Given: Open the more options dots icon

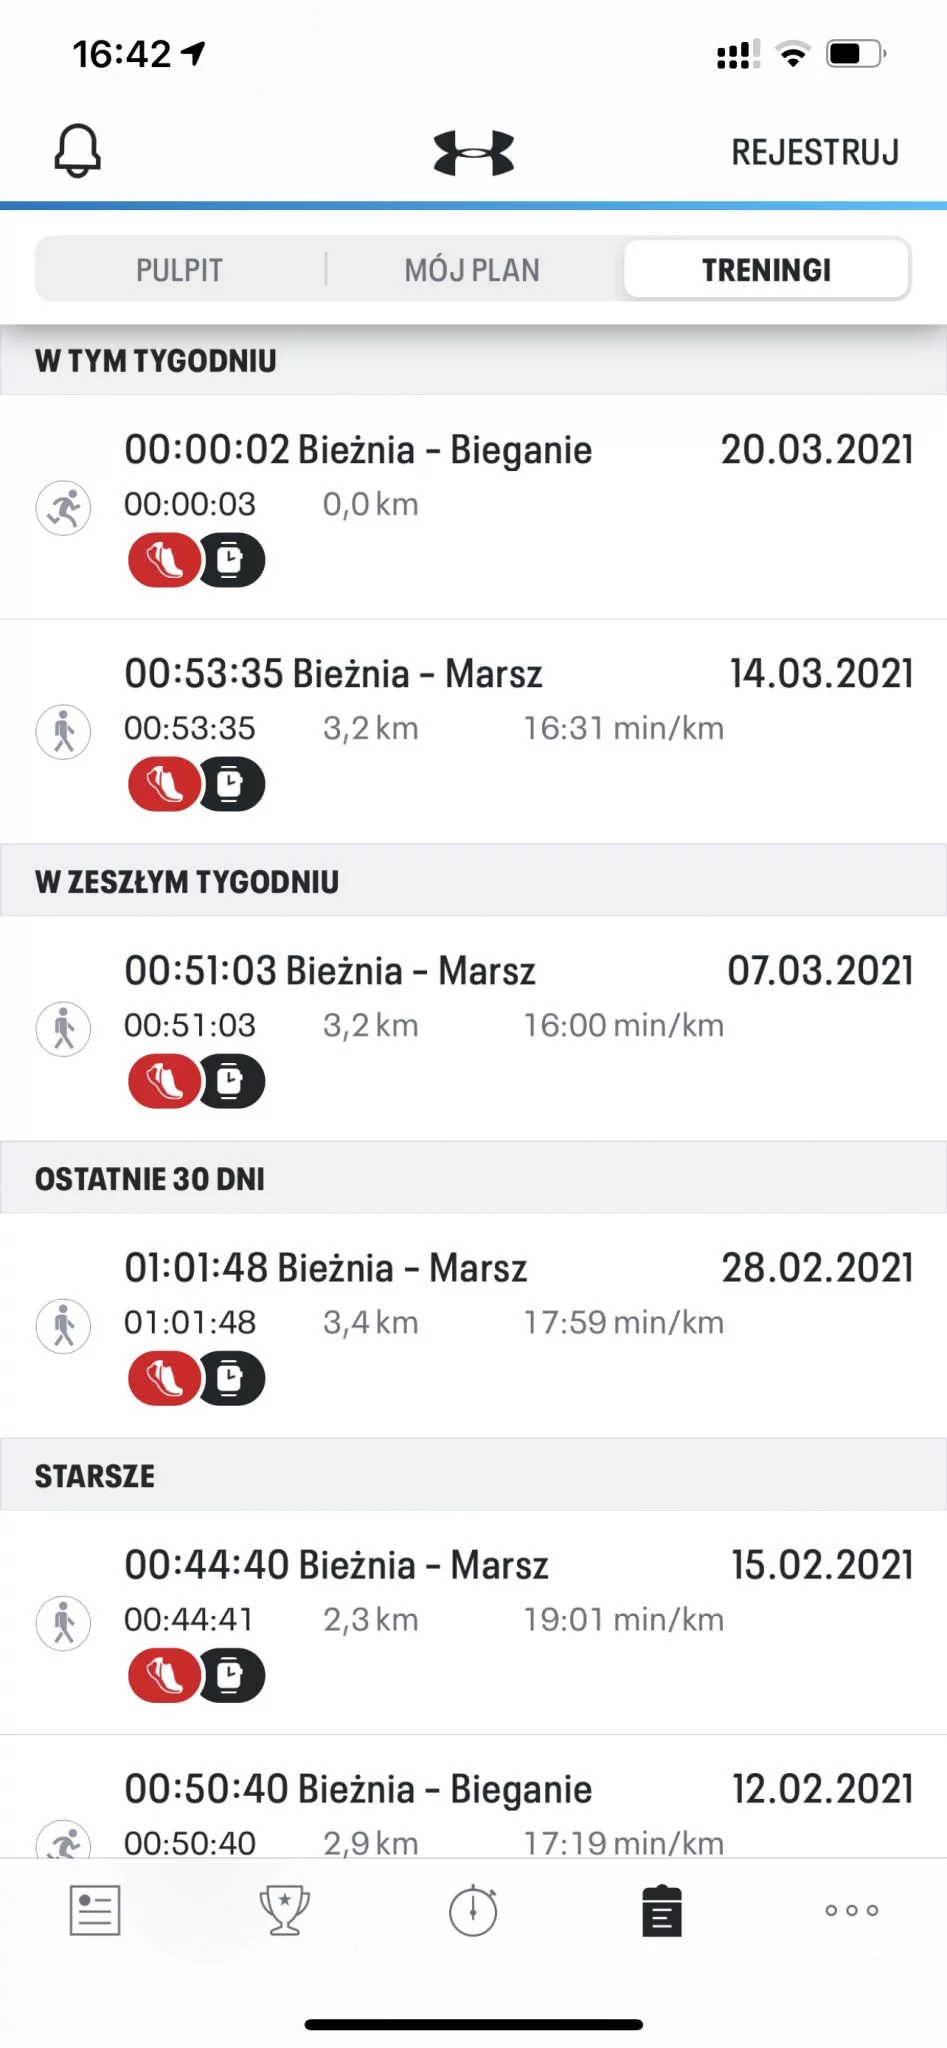Looking at the screenshot, I should 851,1910.
